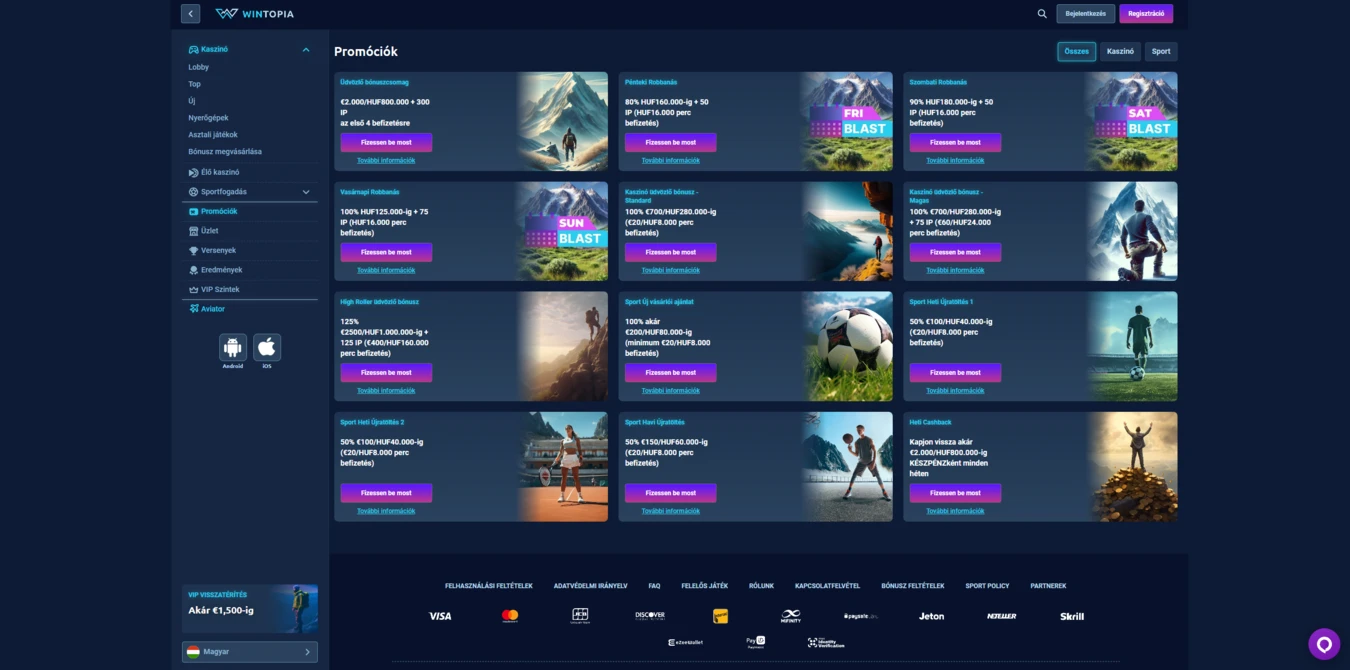Click the Wintopia logo
Viewport: 1350px width, 670px height.
tap(255, 14)
